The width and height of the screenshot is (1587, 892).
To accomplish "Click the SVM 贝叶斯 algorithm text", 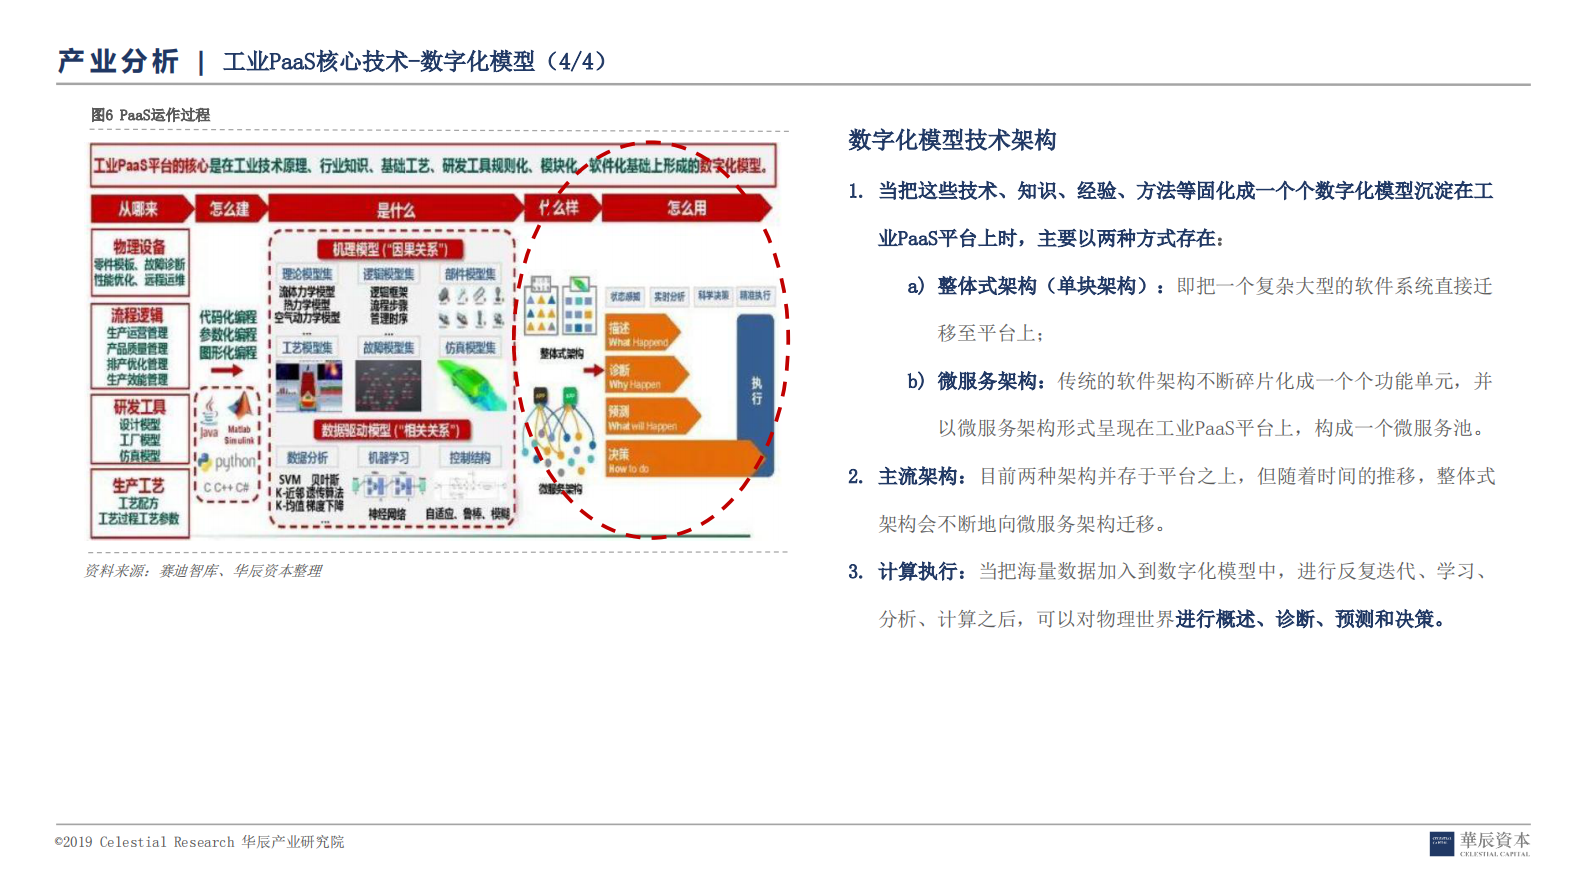I will (x=309, y=493).
